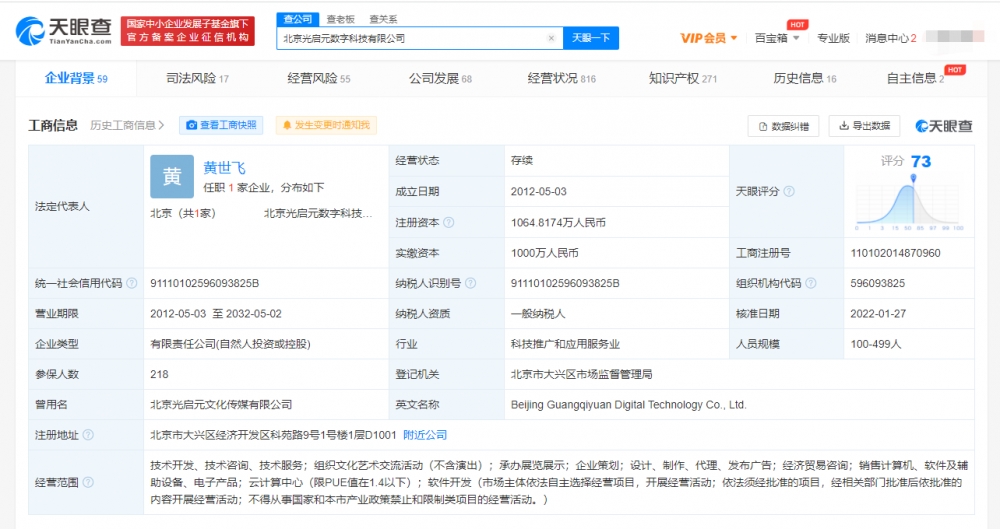This screenshot has width=1000, height=529.
Task: Open the help icon beside 天眼评分
Action: tap(789, 191)
